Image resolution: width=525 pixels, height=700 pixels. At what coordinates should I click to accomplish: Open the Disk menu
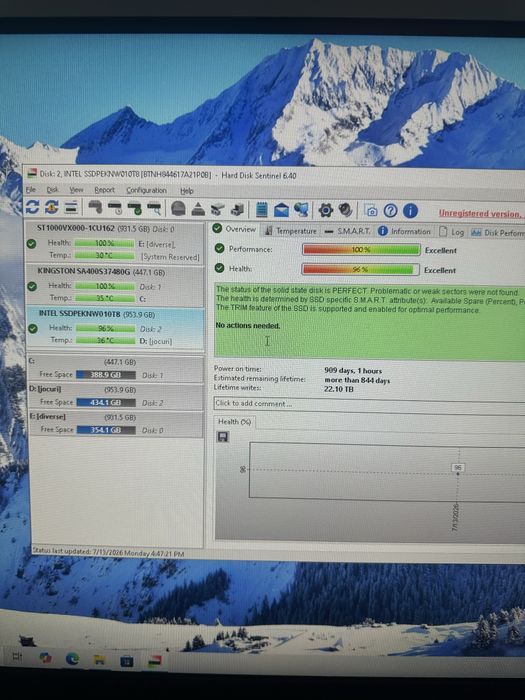coord(53,190)
